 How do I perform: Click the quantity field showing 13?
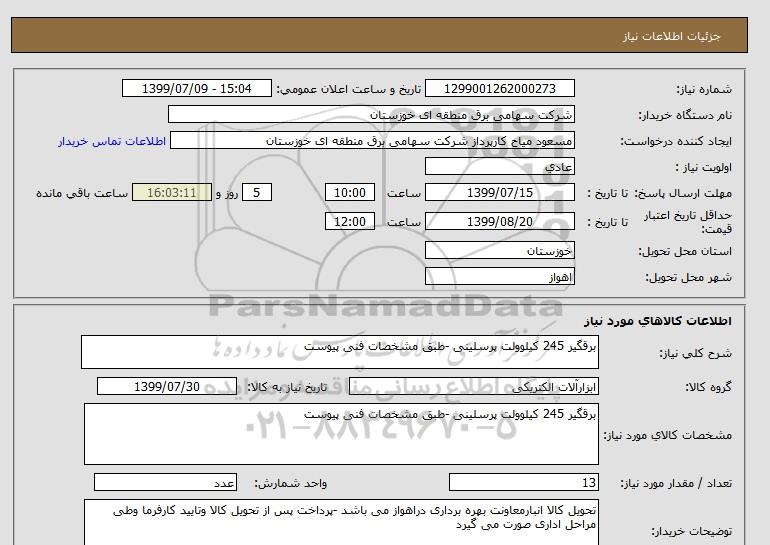pyautogui.click(x=523, y=482)
